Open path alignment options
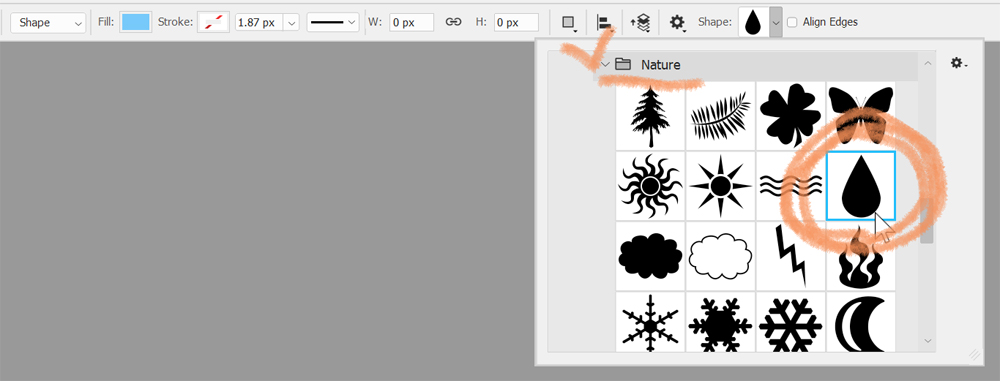Image resolution: width=1000 pixels, height=381 pixels. (x=604, y=22)
